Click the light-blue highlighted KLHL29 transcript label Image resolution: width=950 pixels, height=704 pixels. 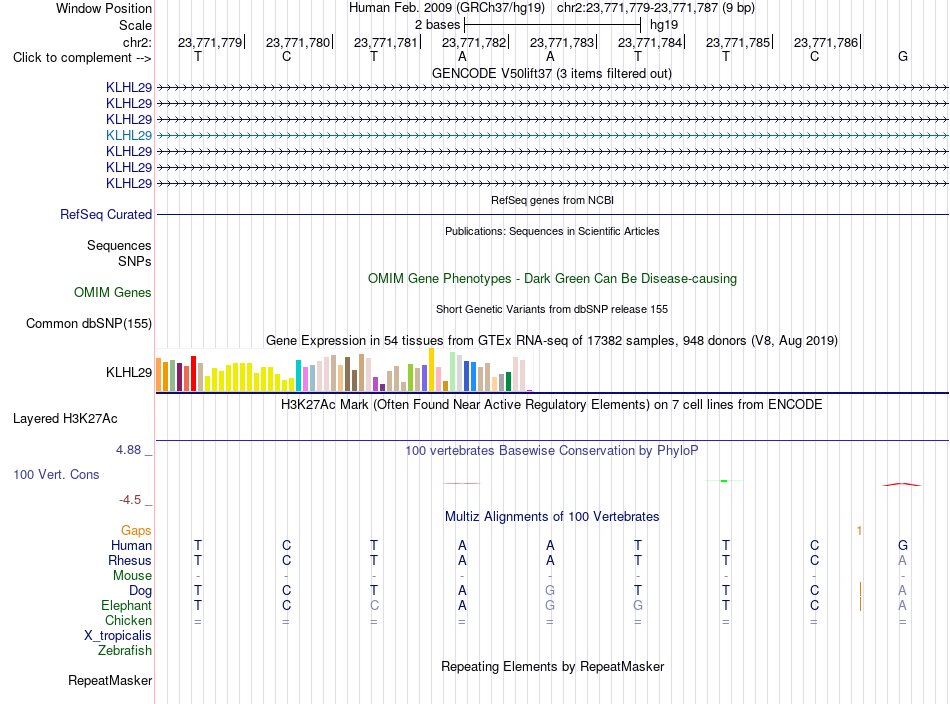tap(128, 135)
